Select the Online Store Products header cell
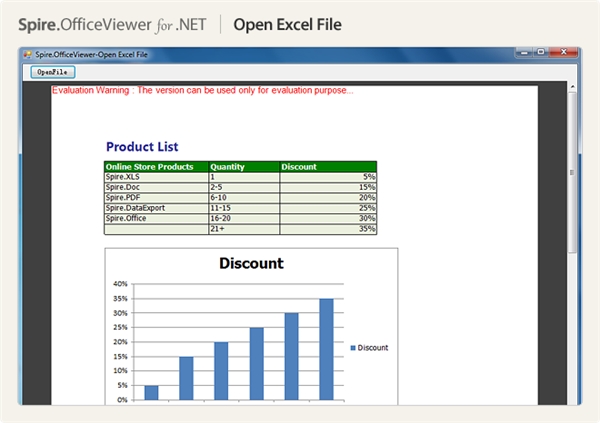This screenshot has height=423, width=600. point(157,167)
